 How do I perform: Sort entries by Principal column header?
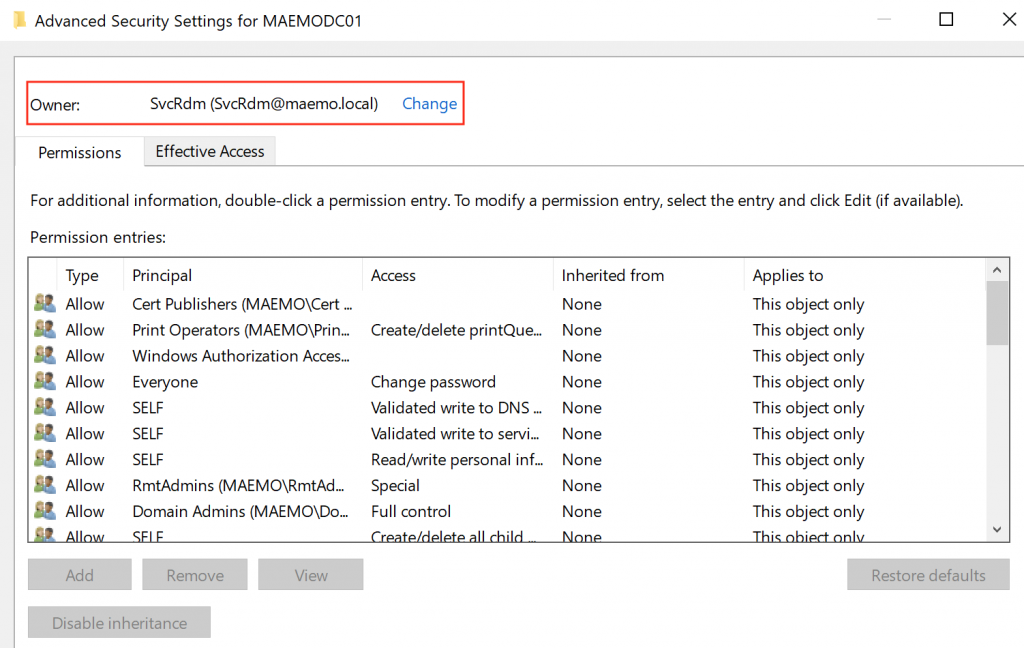pos(162,275)
